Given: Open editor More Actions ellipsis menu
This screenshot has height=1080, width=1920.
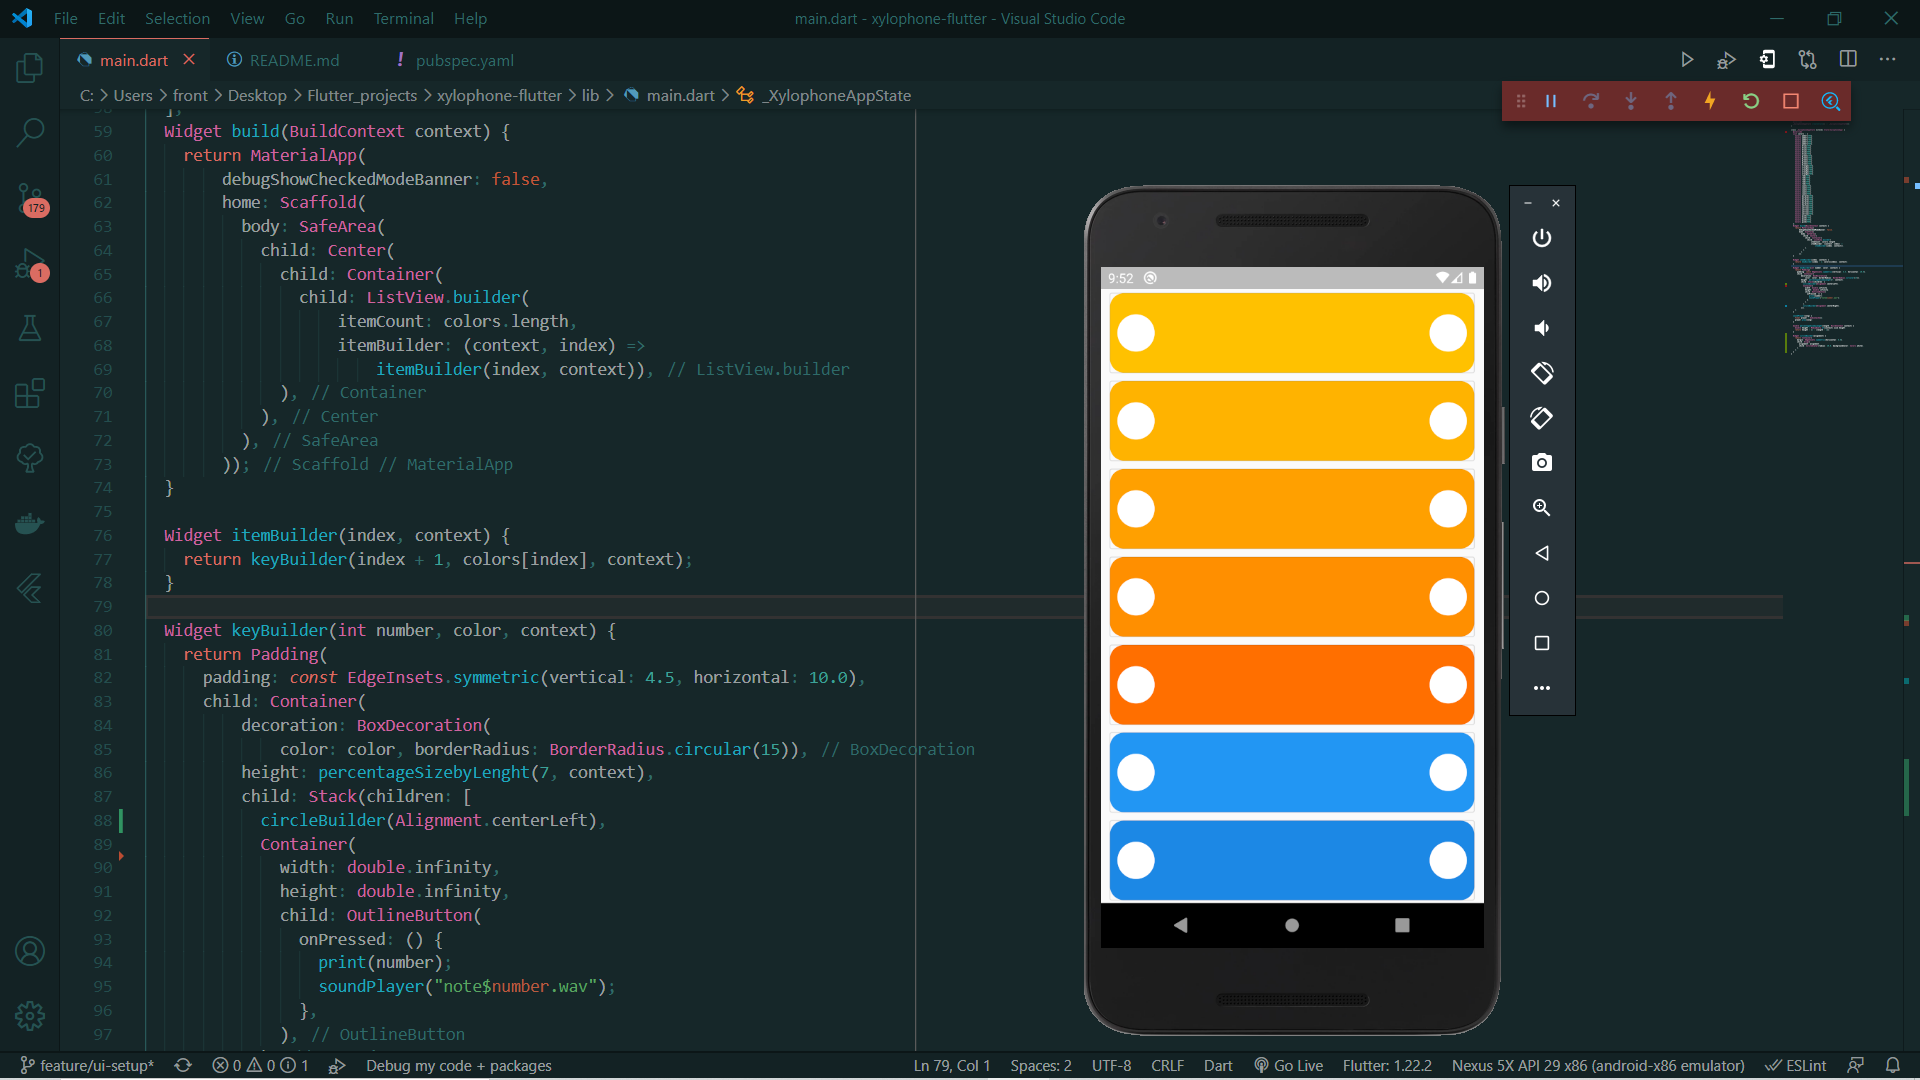Looking at the screenshot, I should [1887, 60].
